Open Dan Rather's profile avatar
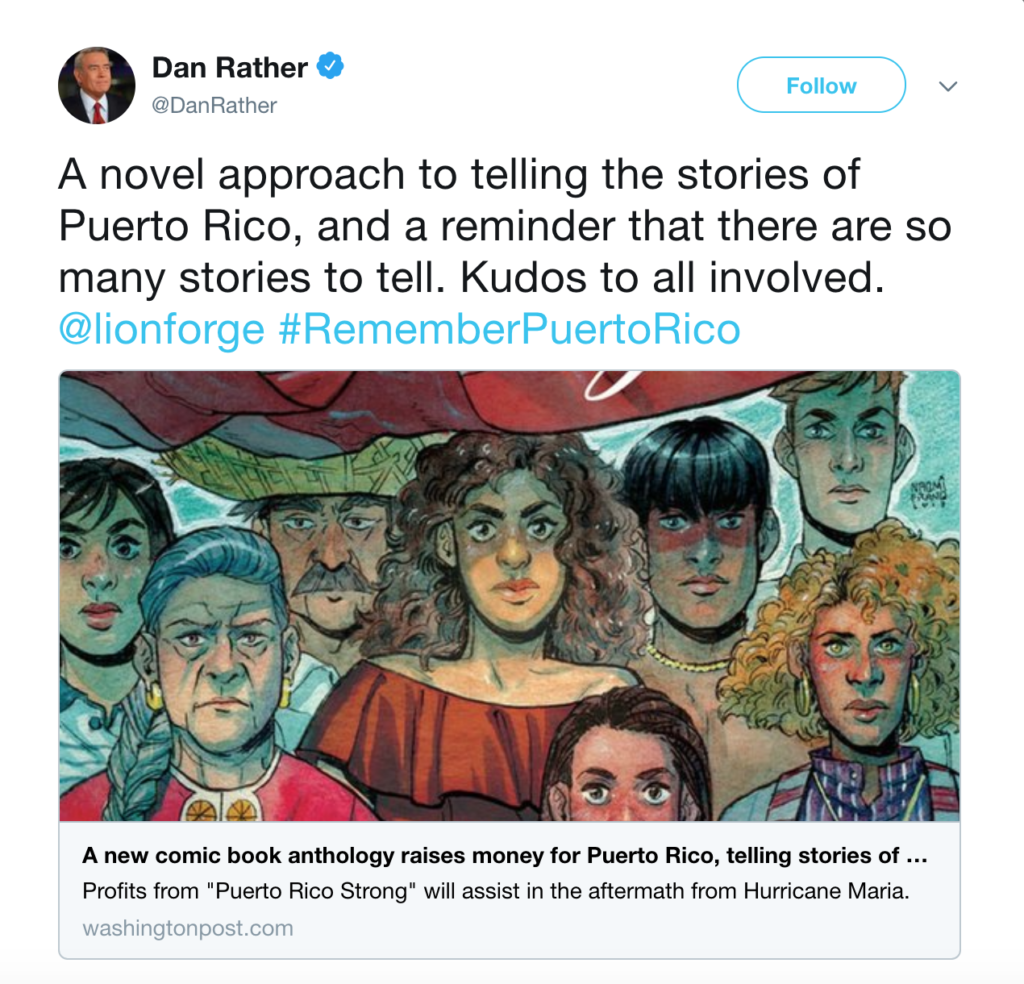 [97, 86]
